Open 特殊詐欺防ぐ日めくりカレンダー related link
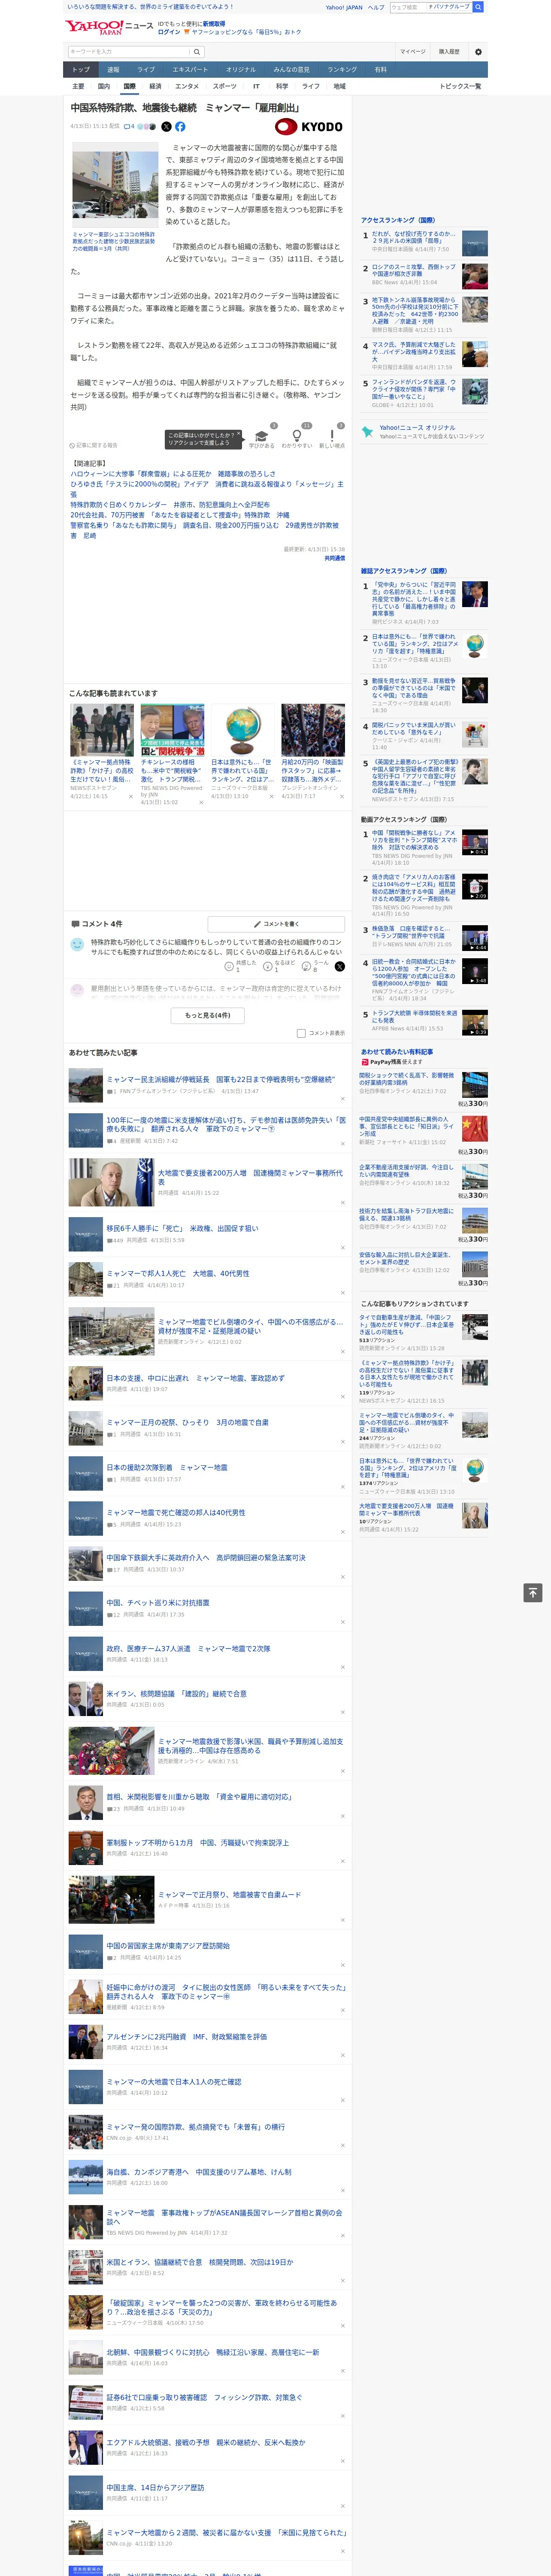Viewport: 551px width, 2576px height. point(170,505)
